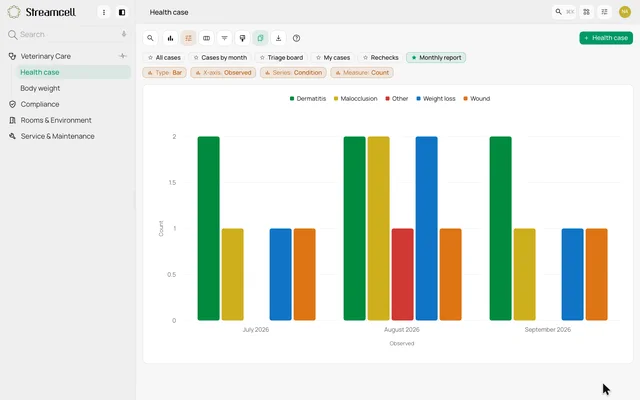Open the Measure: Count dropdown
640x400 pixels.
pos(362,73)
